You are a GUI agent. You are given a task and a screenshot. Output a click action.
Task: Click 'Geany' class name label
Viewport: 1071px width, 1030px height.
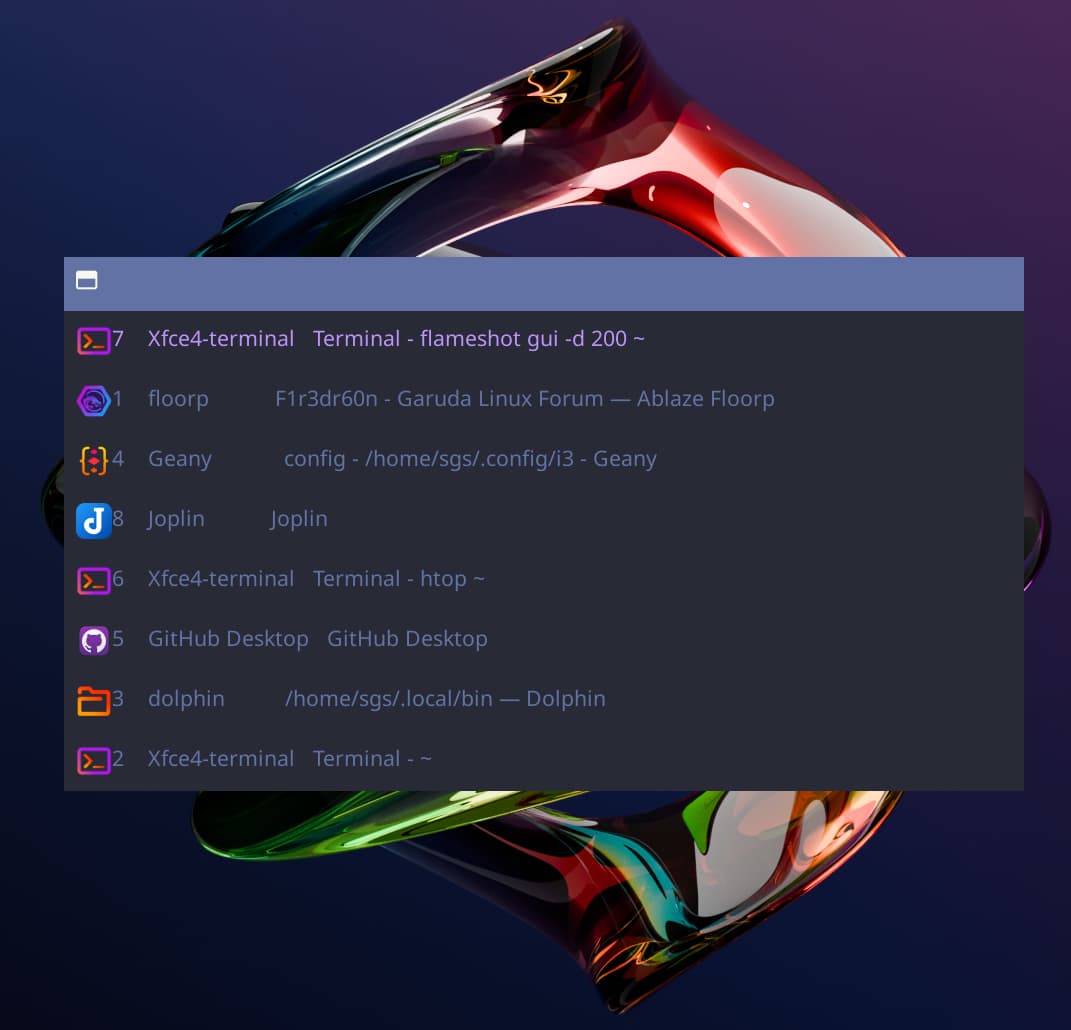pos(180,460)
